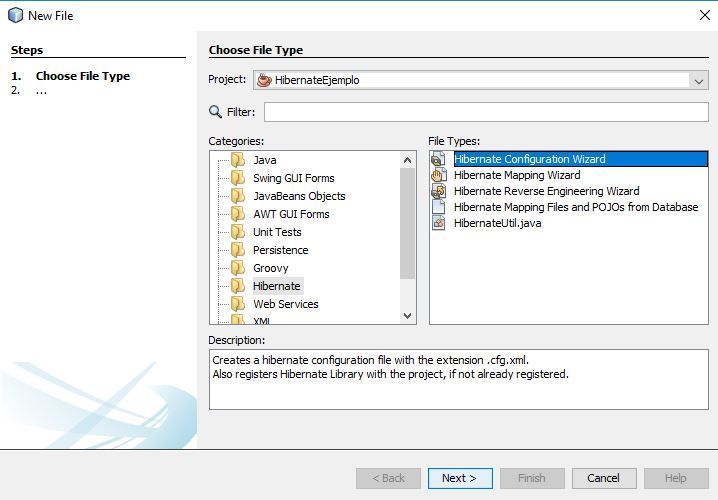Select HibernateEjemplo in the Project combo box
Screen dimensions: 718x500
pos(481,80)
